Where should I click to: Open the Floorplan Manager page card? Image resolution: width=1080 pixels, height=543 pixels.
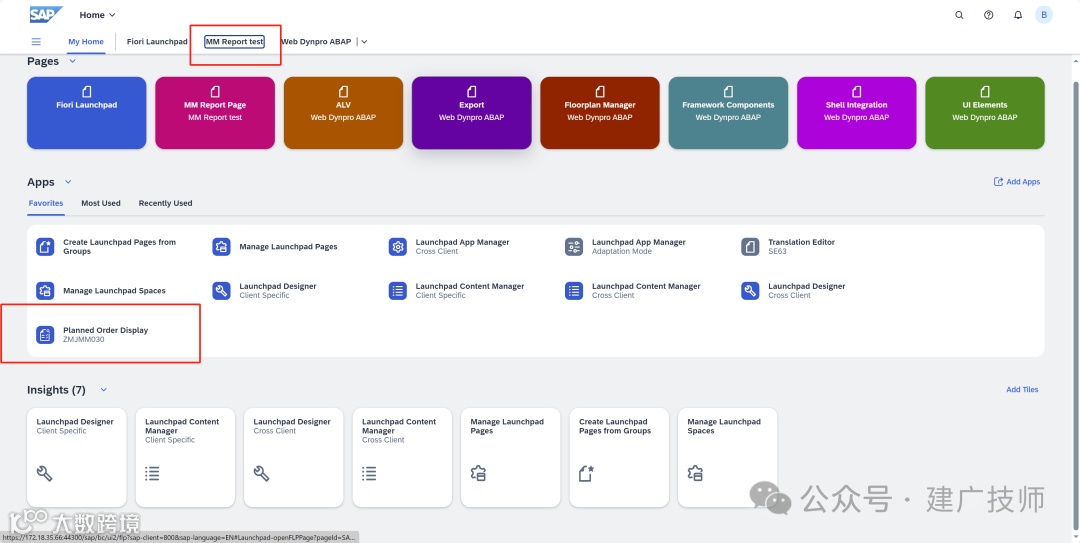pyautogui.click(x=600, y=113)
